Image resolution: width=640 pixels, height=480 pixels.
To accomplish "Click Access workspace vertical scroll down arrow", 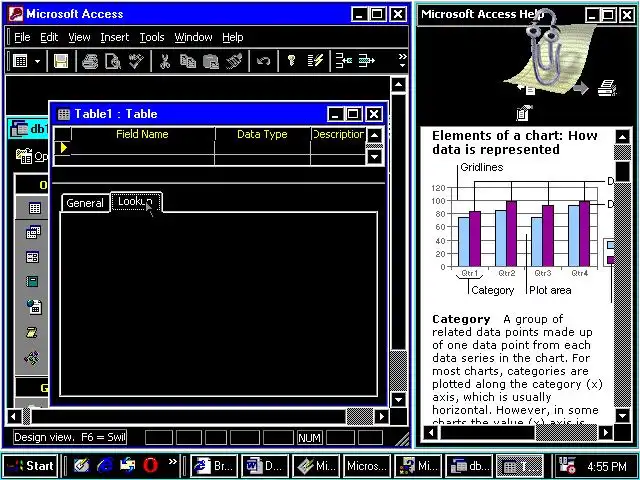I will pyautogui.click(x=398, y=399).
